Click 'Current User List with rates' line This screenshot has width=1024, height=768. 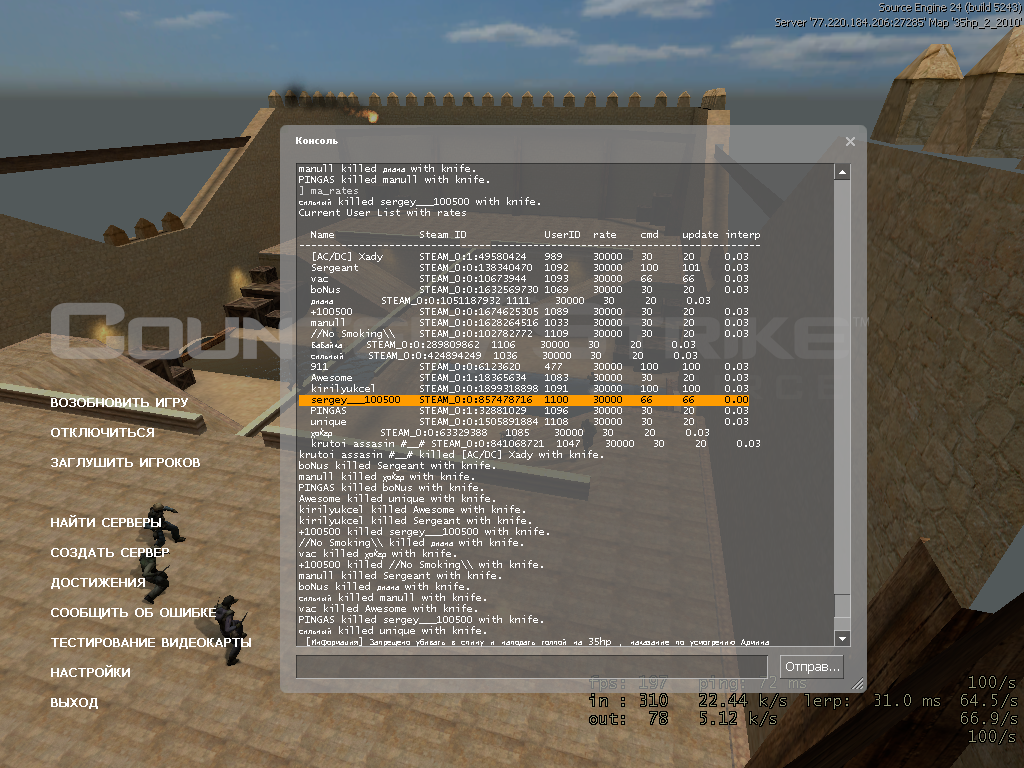(x=383, y=213)
